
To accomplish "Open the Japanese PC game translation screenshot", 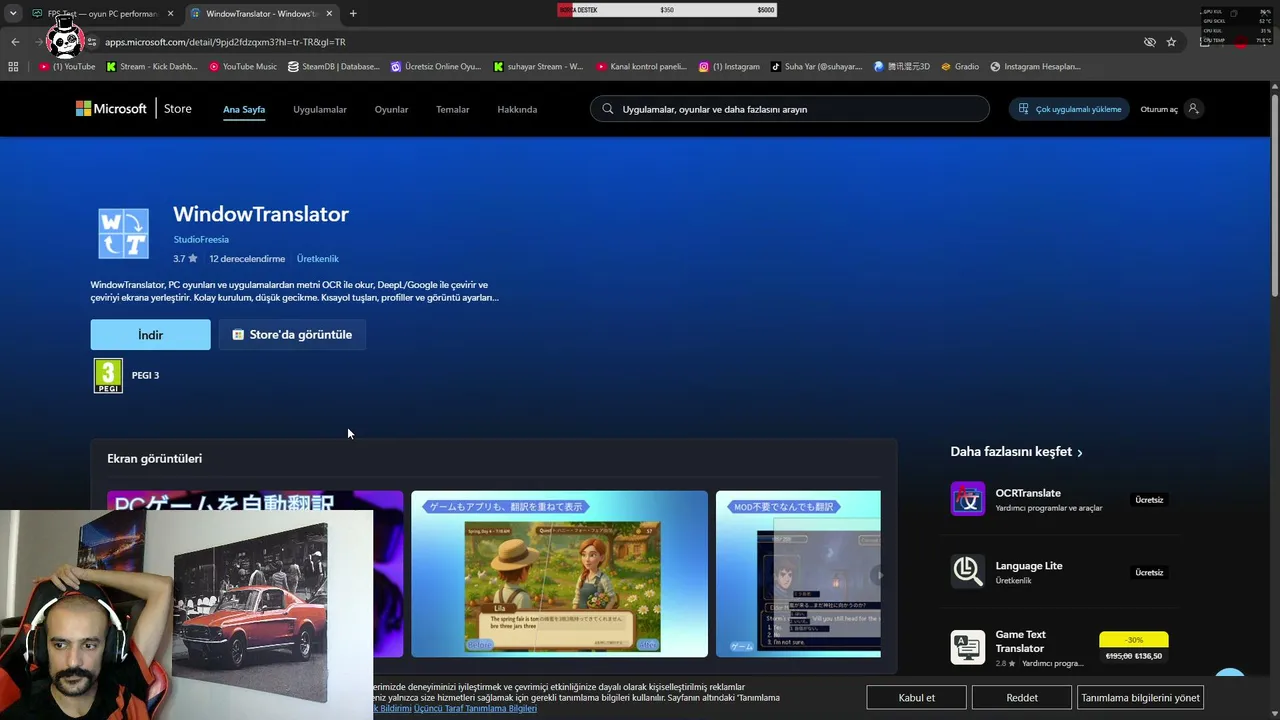I will [255, 574].
